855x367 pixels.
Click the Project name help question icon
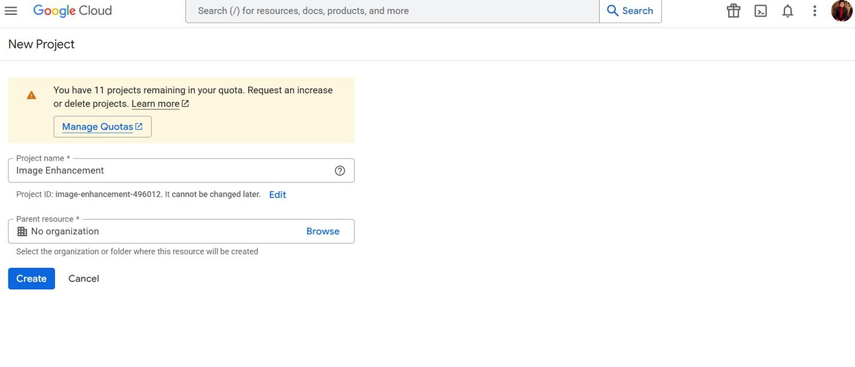click(x=340, y=171)
